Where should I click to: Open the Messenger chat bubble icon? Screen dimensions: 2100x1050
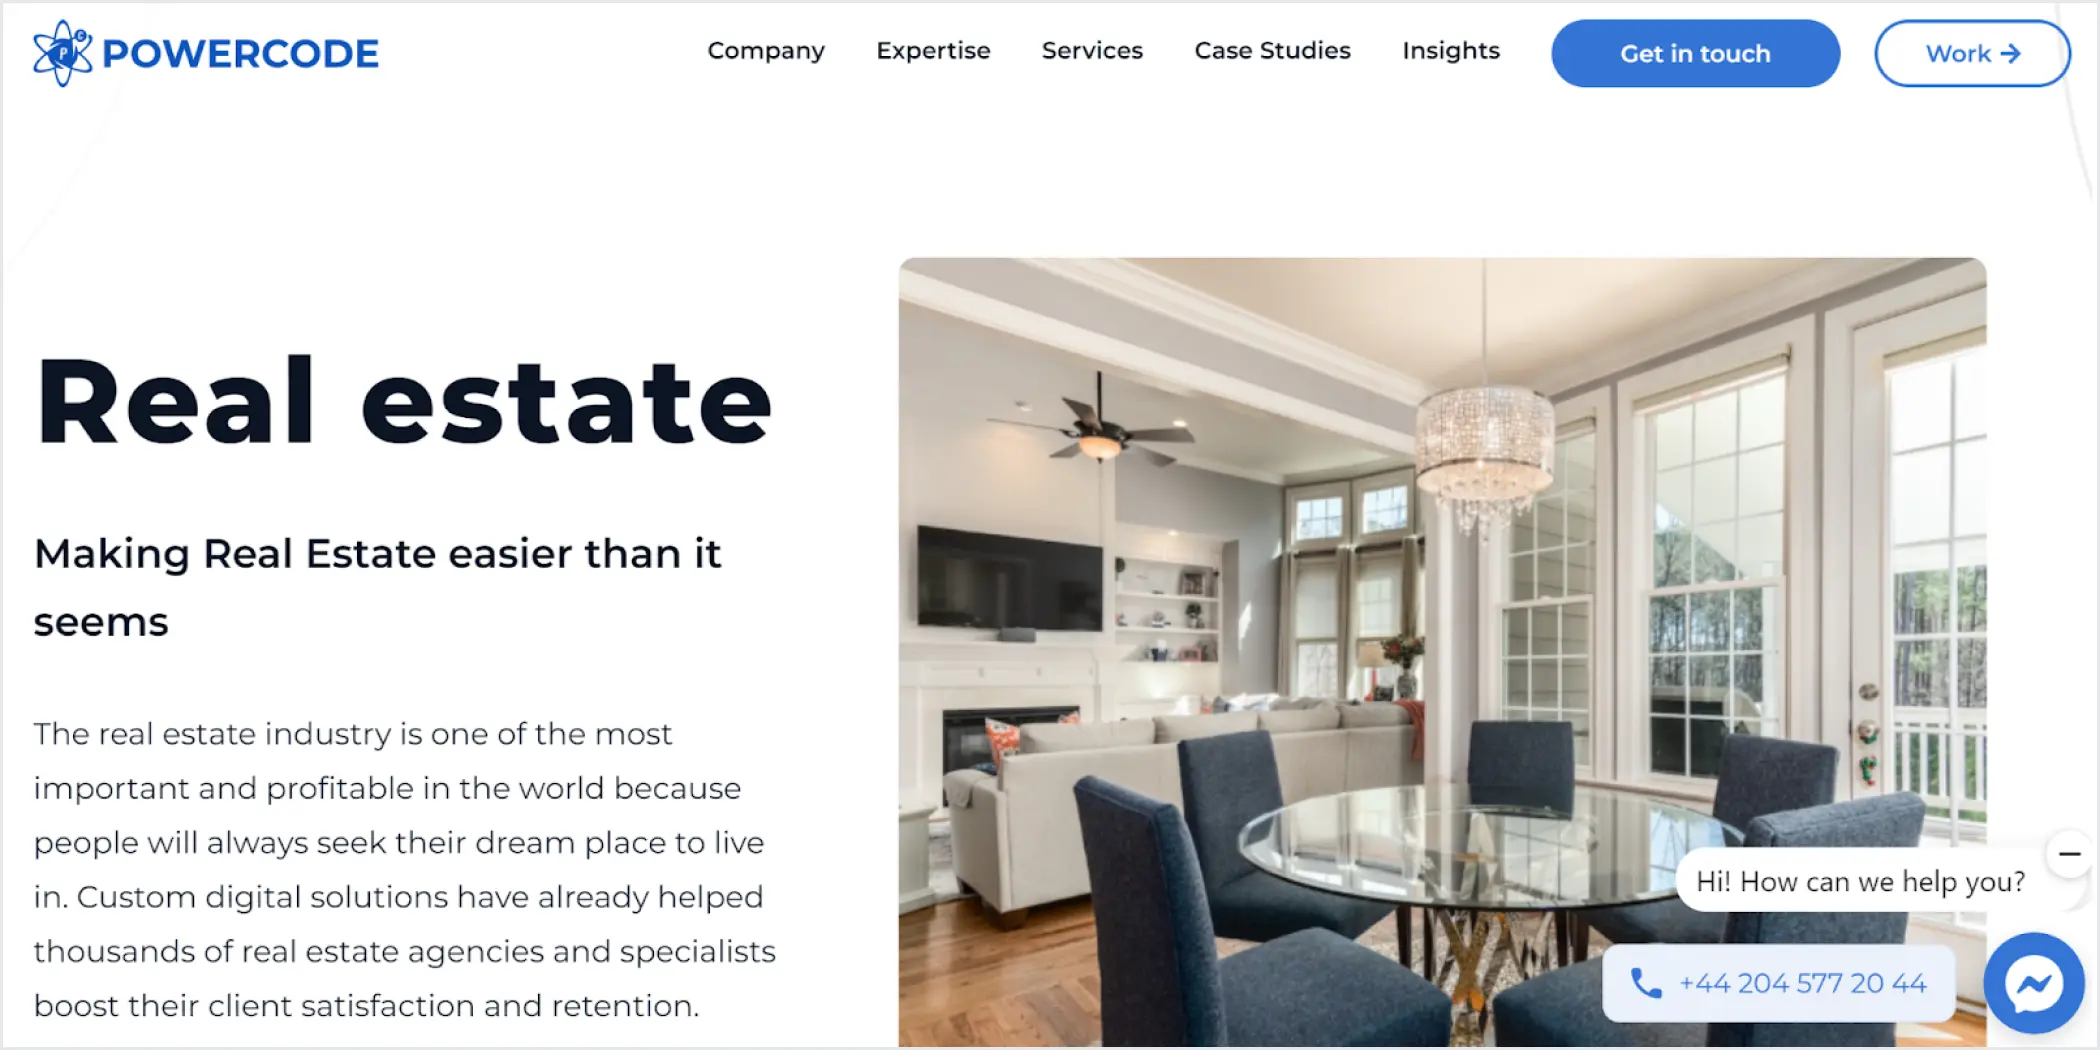[2034, 984]
